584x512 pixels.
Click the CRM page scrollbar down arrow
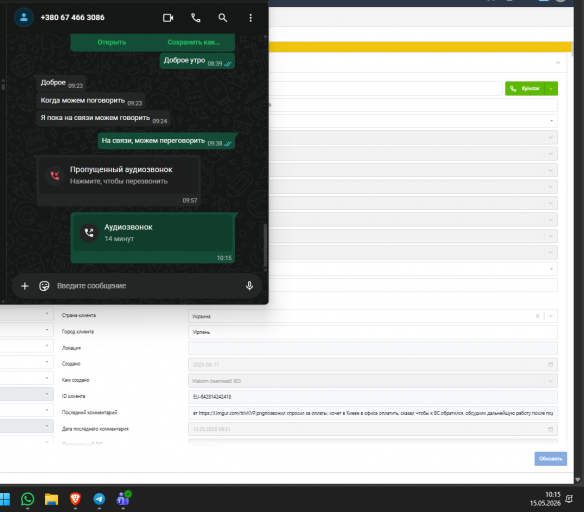578,480
